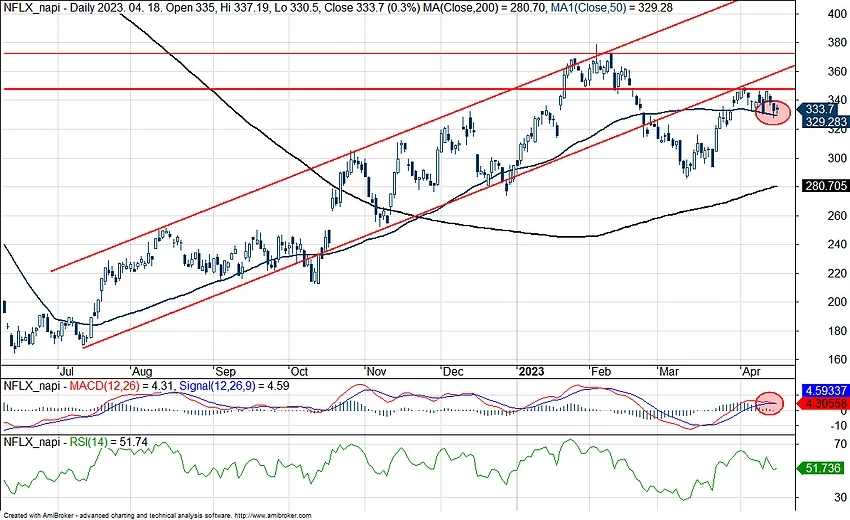
Task: Click the Dec label on the time axis
Action: coord(453,372)
